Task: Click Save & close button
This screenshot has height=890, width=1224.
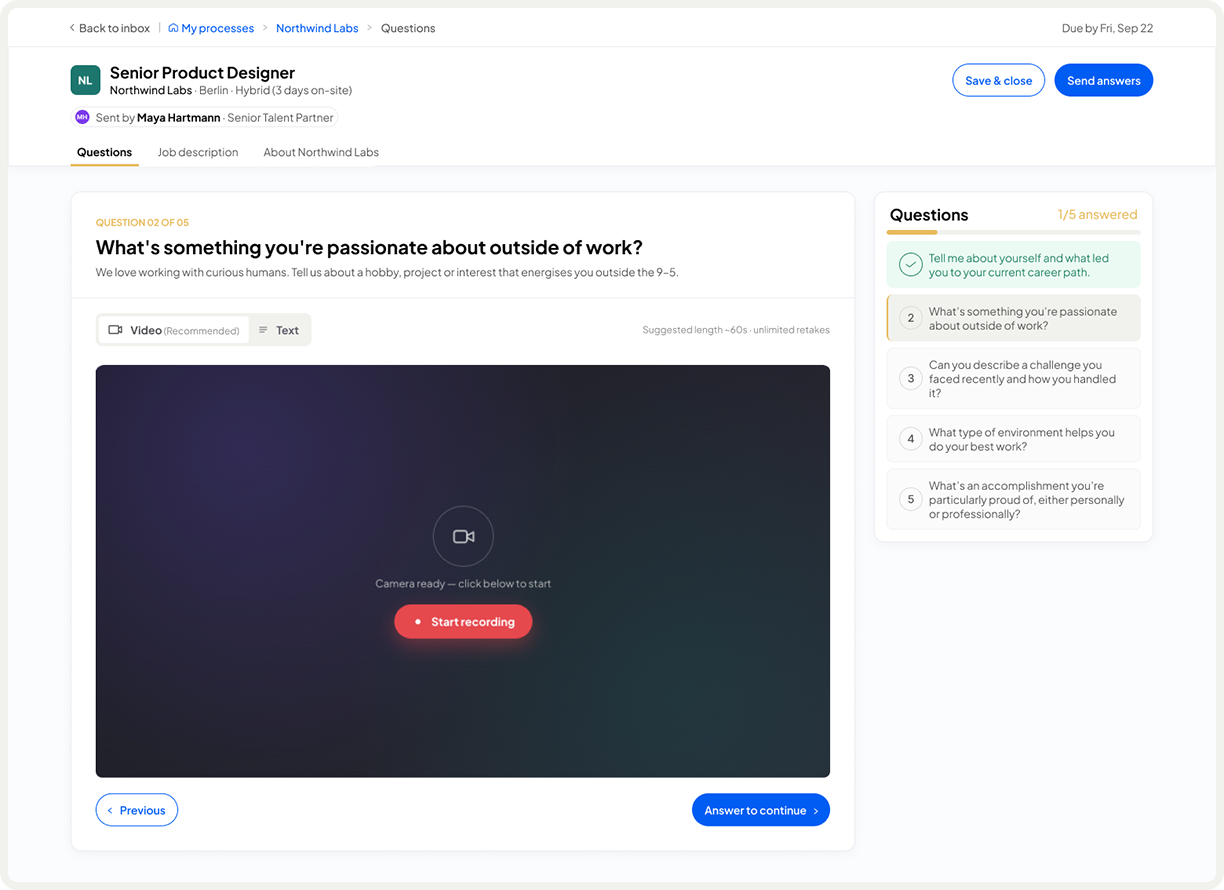Action: tap(998, 81)
